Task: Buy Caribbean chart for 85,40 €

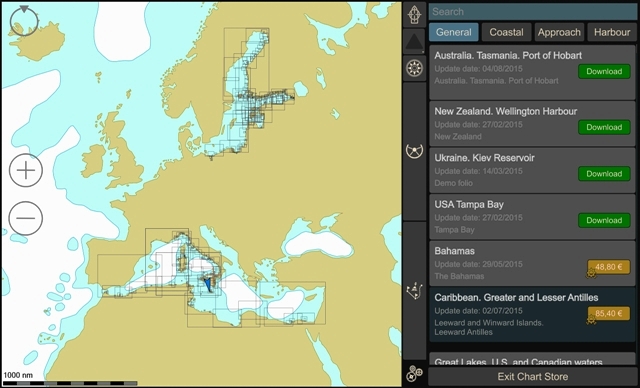Action: [x=609, y=314]
